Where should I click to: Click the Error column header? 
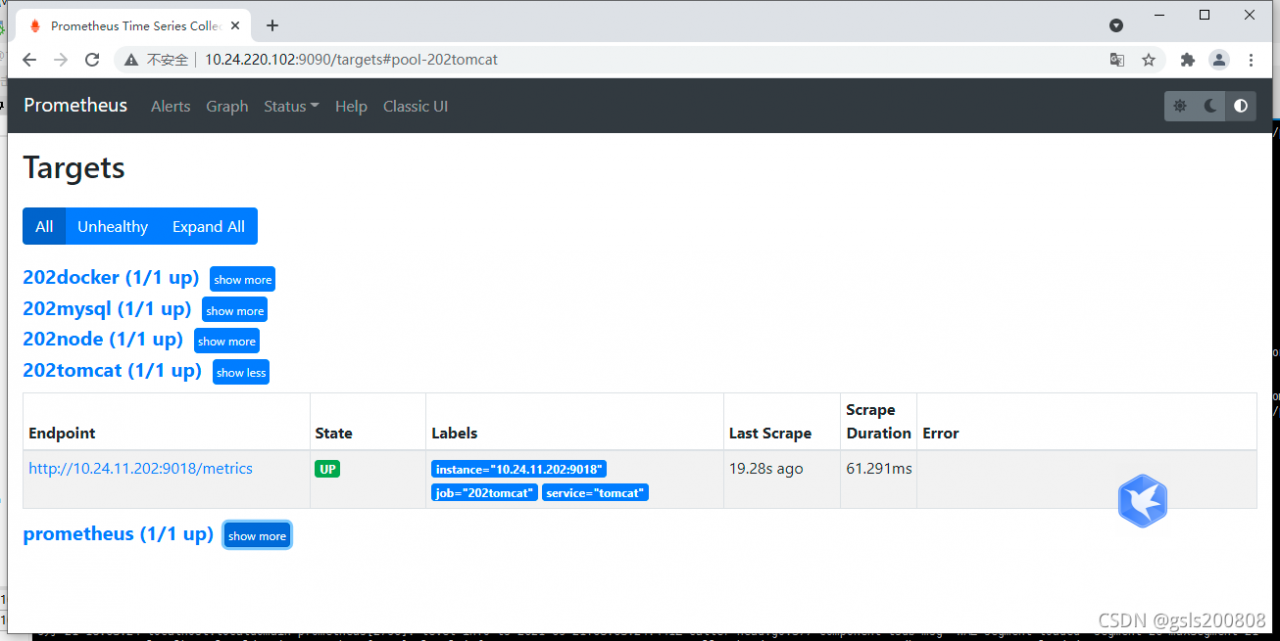pyautogui.click(x=941, y=433)
